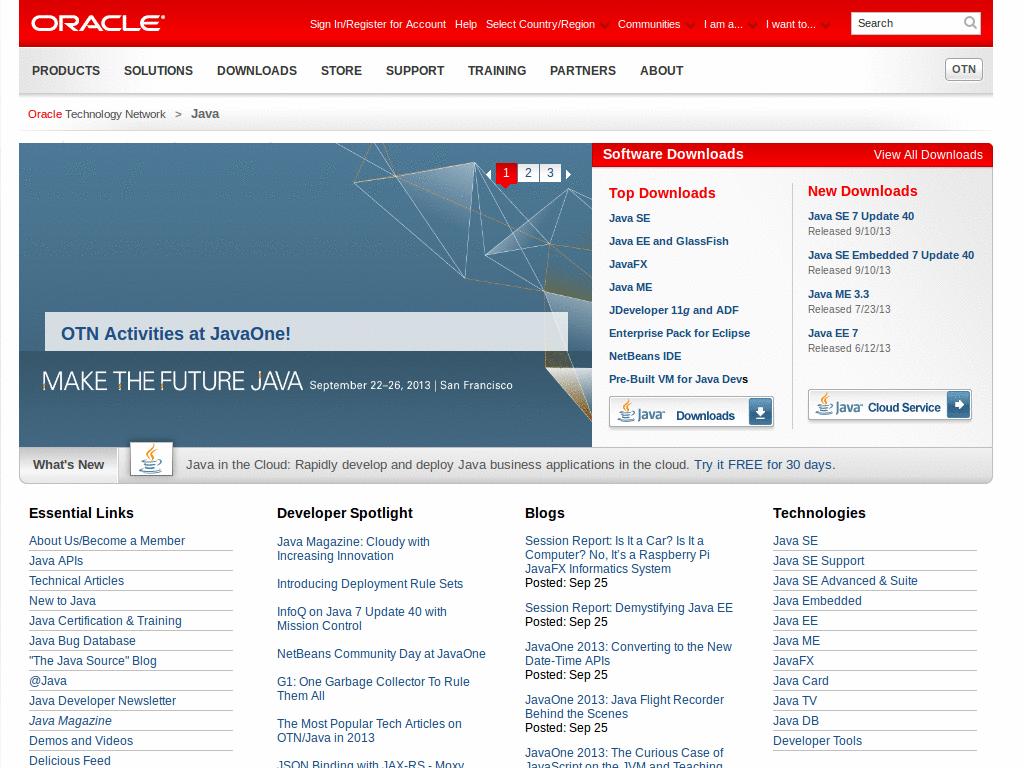Open the PARTNERS menu
This screenshot has height=768, width=1024.
(x=583, y=71)
